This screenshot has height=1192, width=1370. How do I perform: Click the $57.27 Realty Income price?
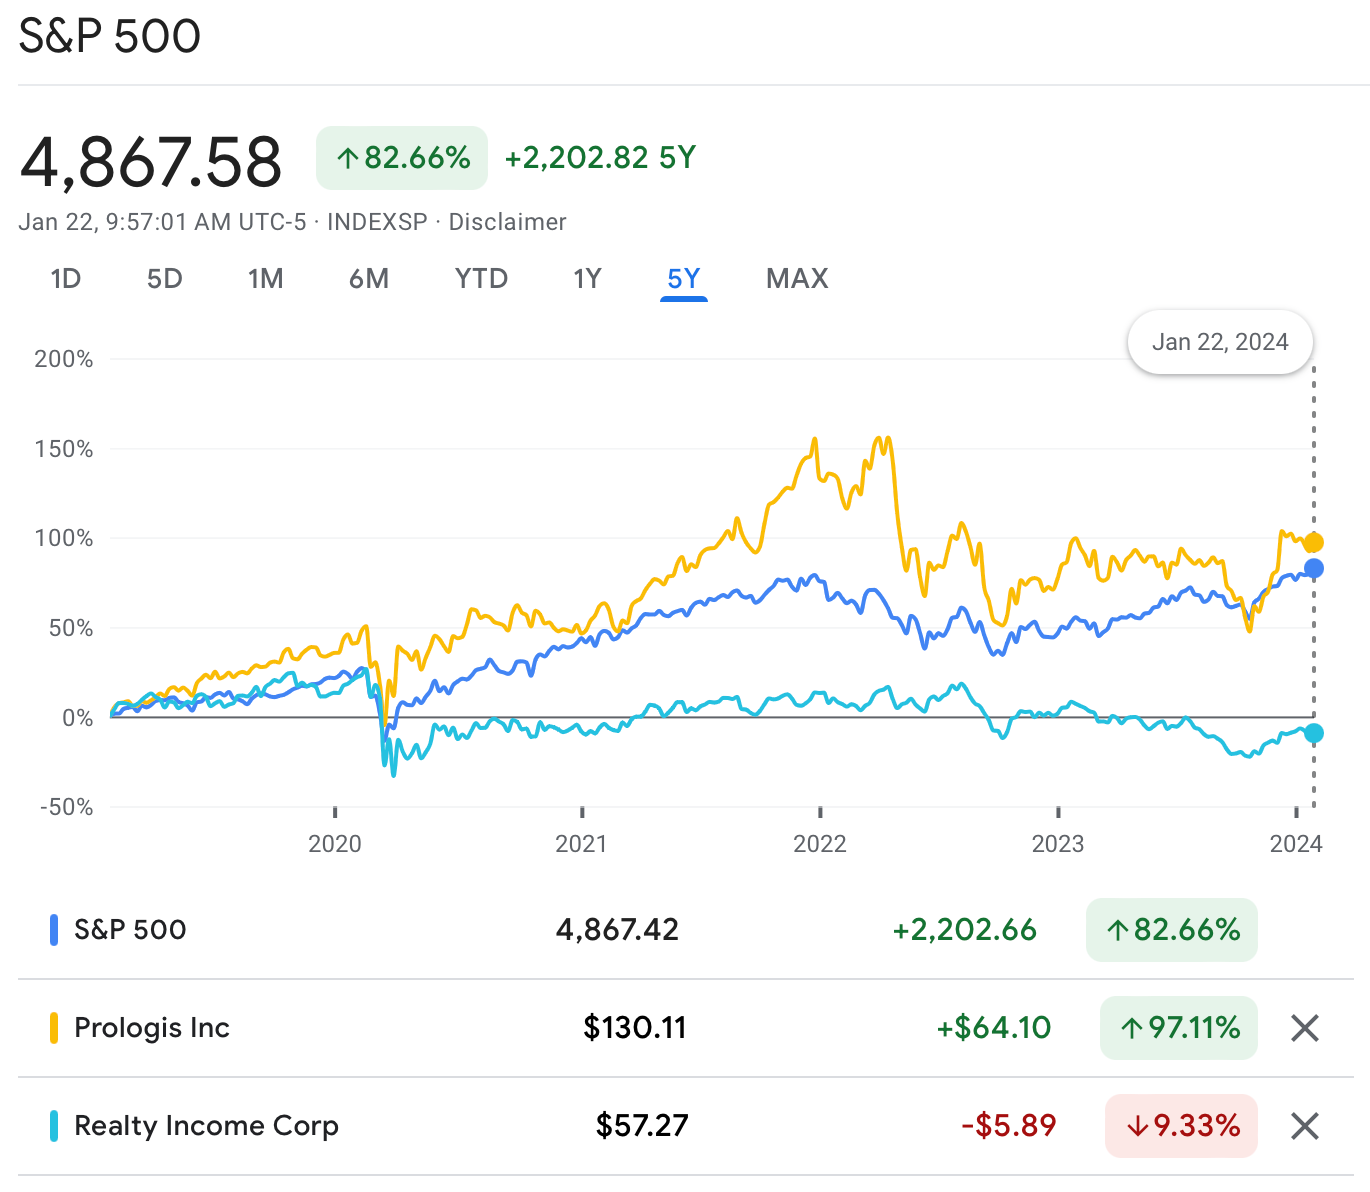point(642,1126)
